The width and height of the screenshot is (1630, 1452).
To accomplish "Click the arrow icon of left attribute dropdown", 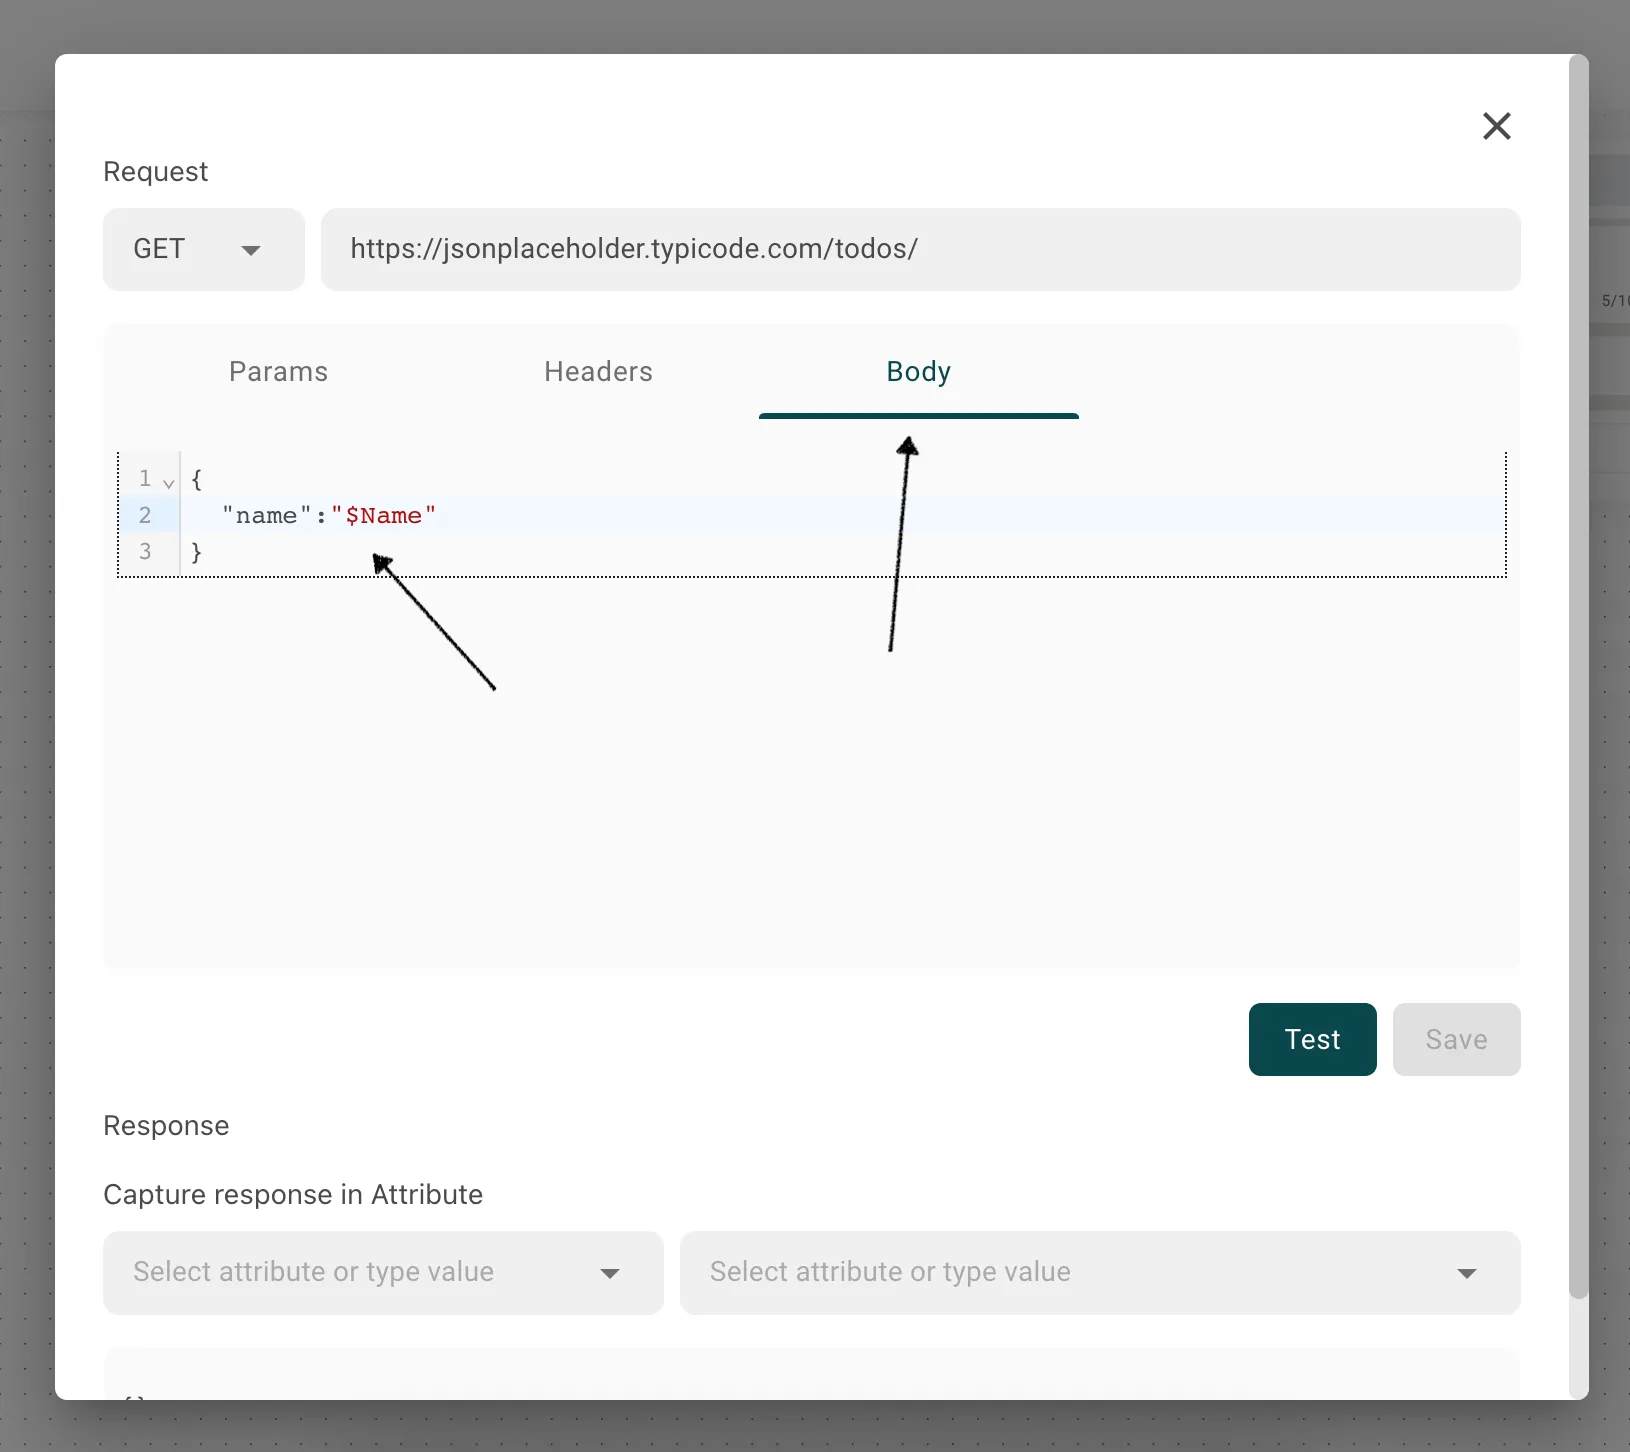I will 610,1273.
